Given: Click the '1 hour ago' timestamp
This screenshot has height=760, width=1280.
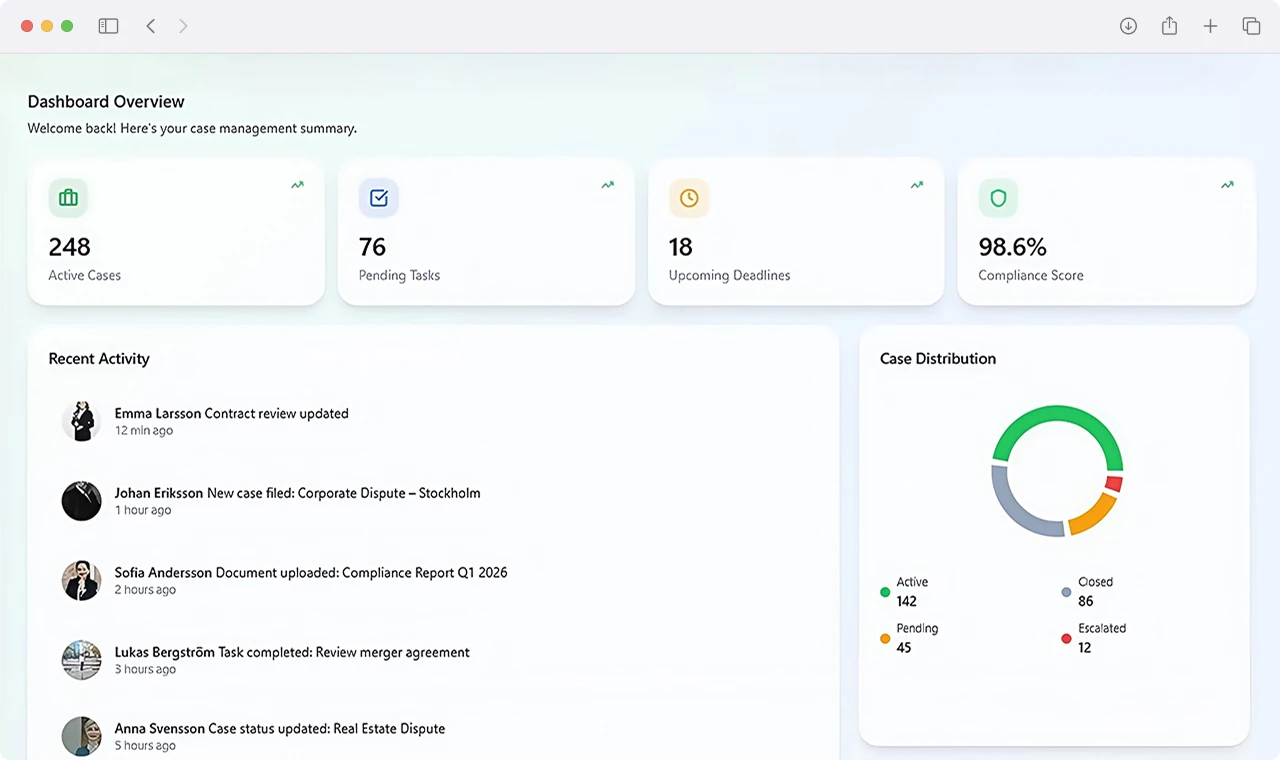Looking at the screenshot, I should pyautogui.click(x=143, y=510).
